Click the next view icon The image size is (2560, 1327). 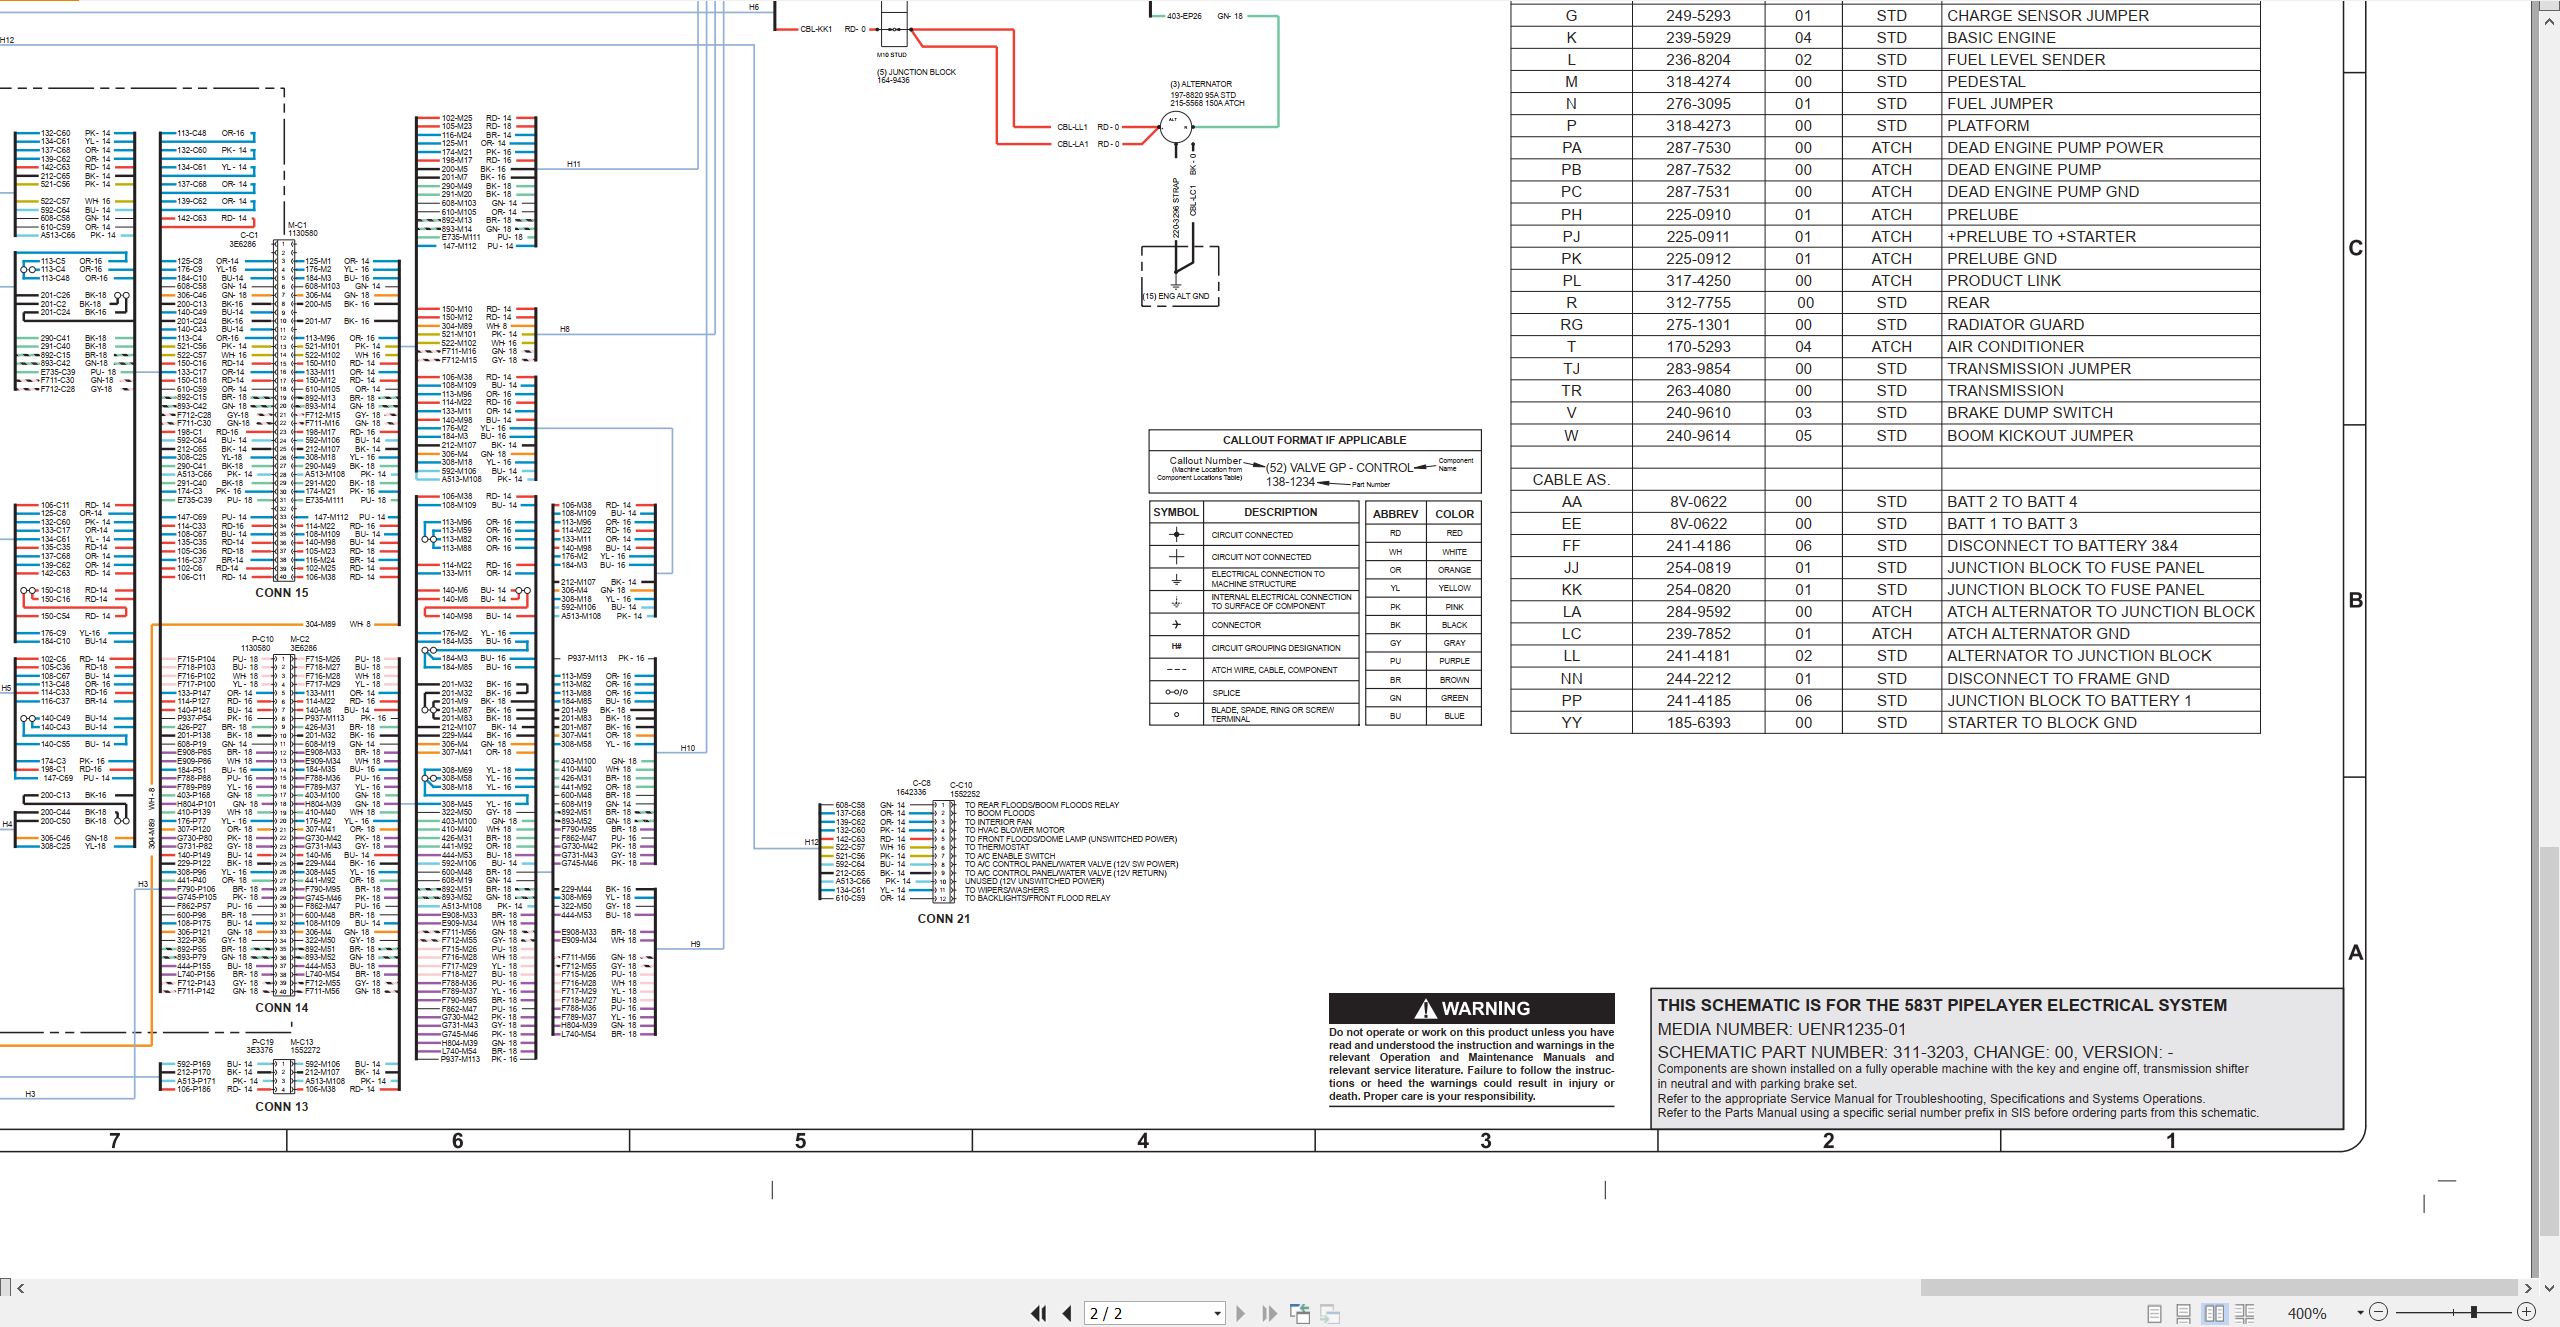click(x=1330, y=1313)
